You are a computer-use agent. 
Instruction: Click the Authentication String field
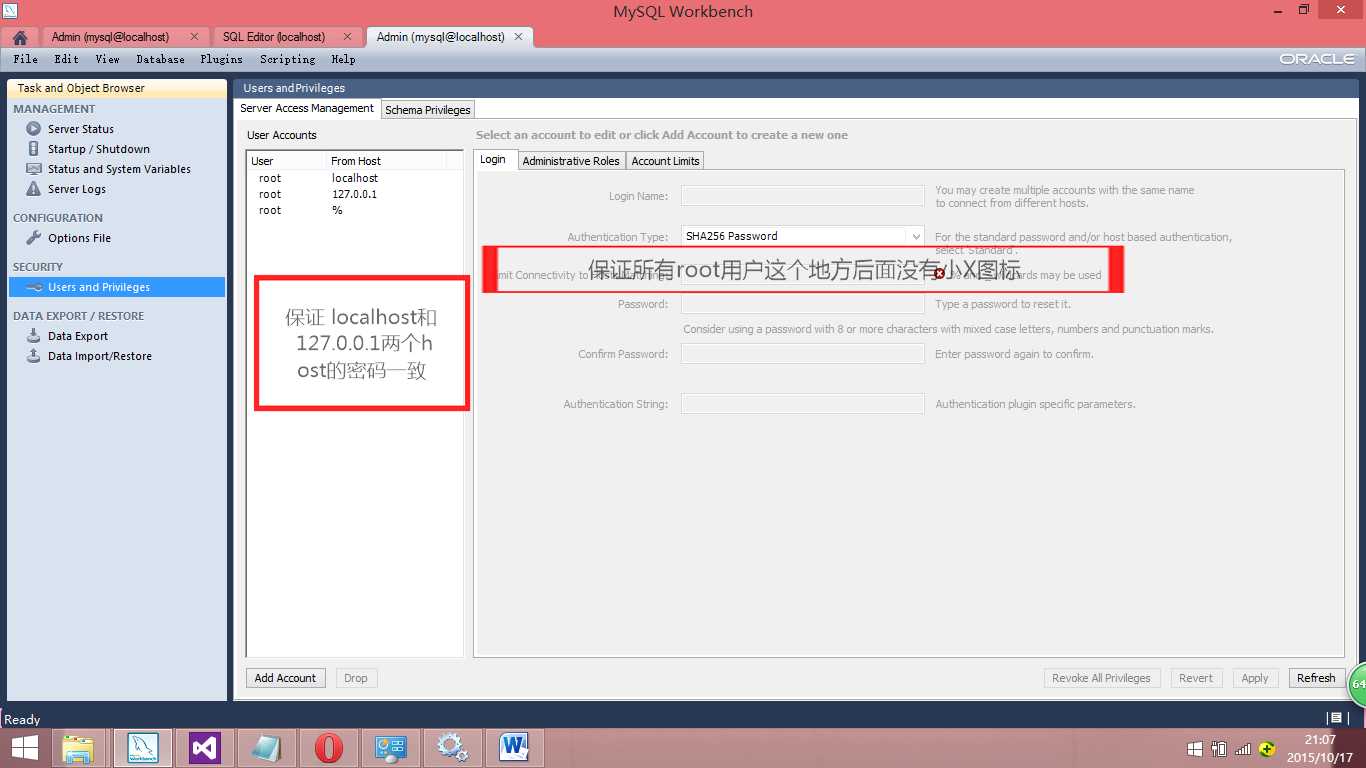pyautogui.click(x=802, y=404)
